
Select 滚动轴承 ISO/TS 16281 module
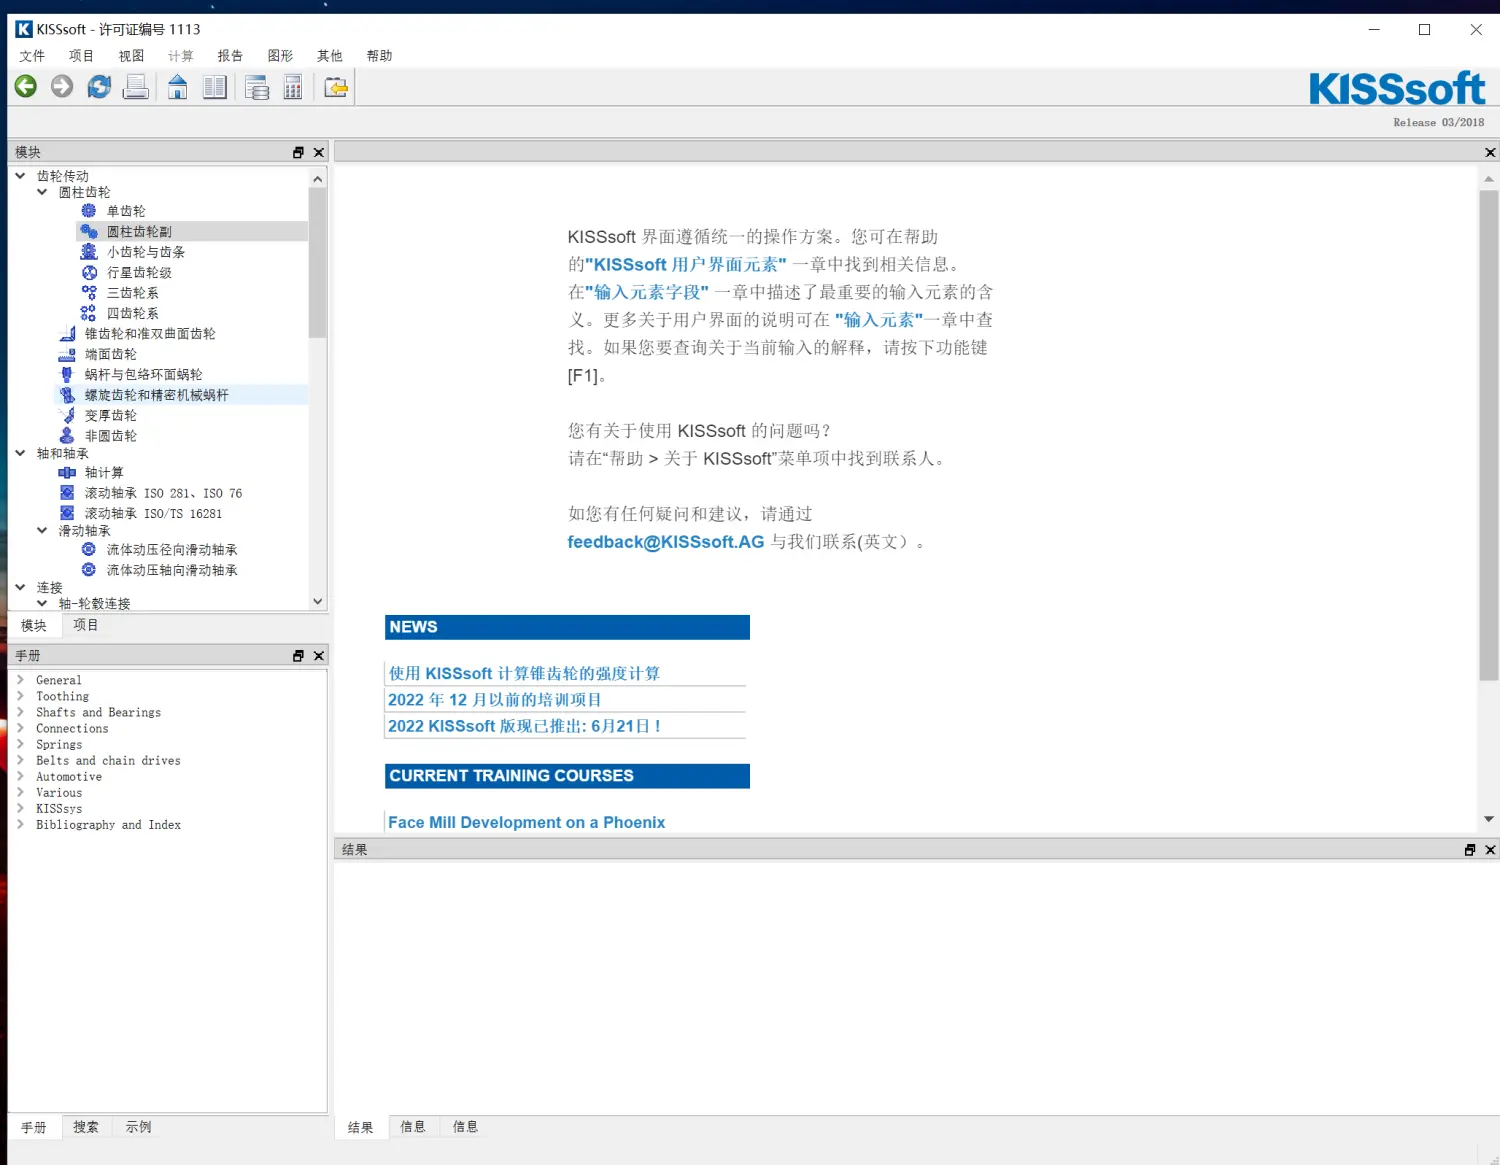[153, 514]
